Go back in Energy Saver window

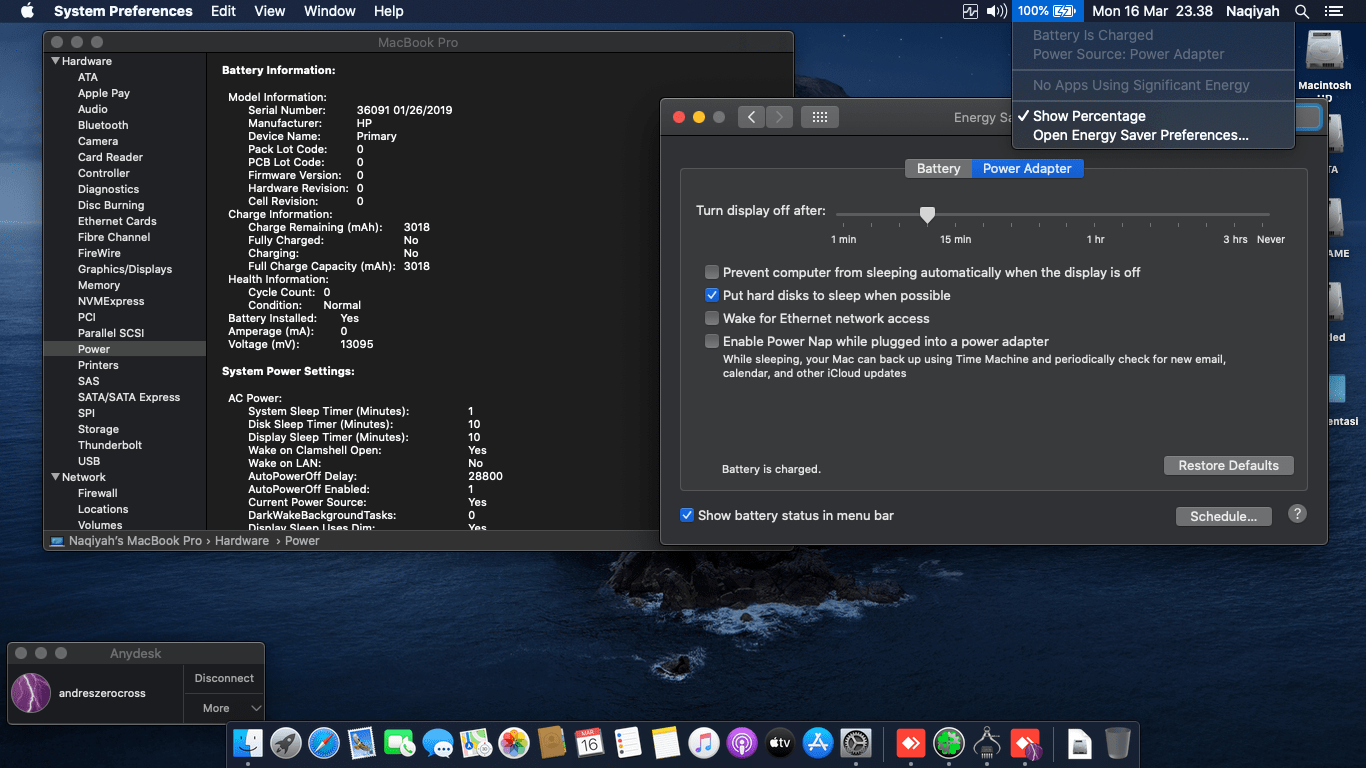click(751, 117)
